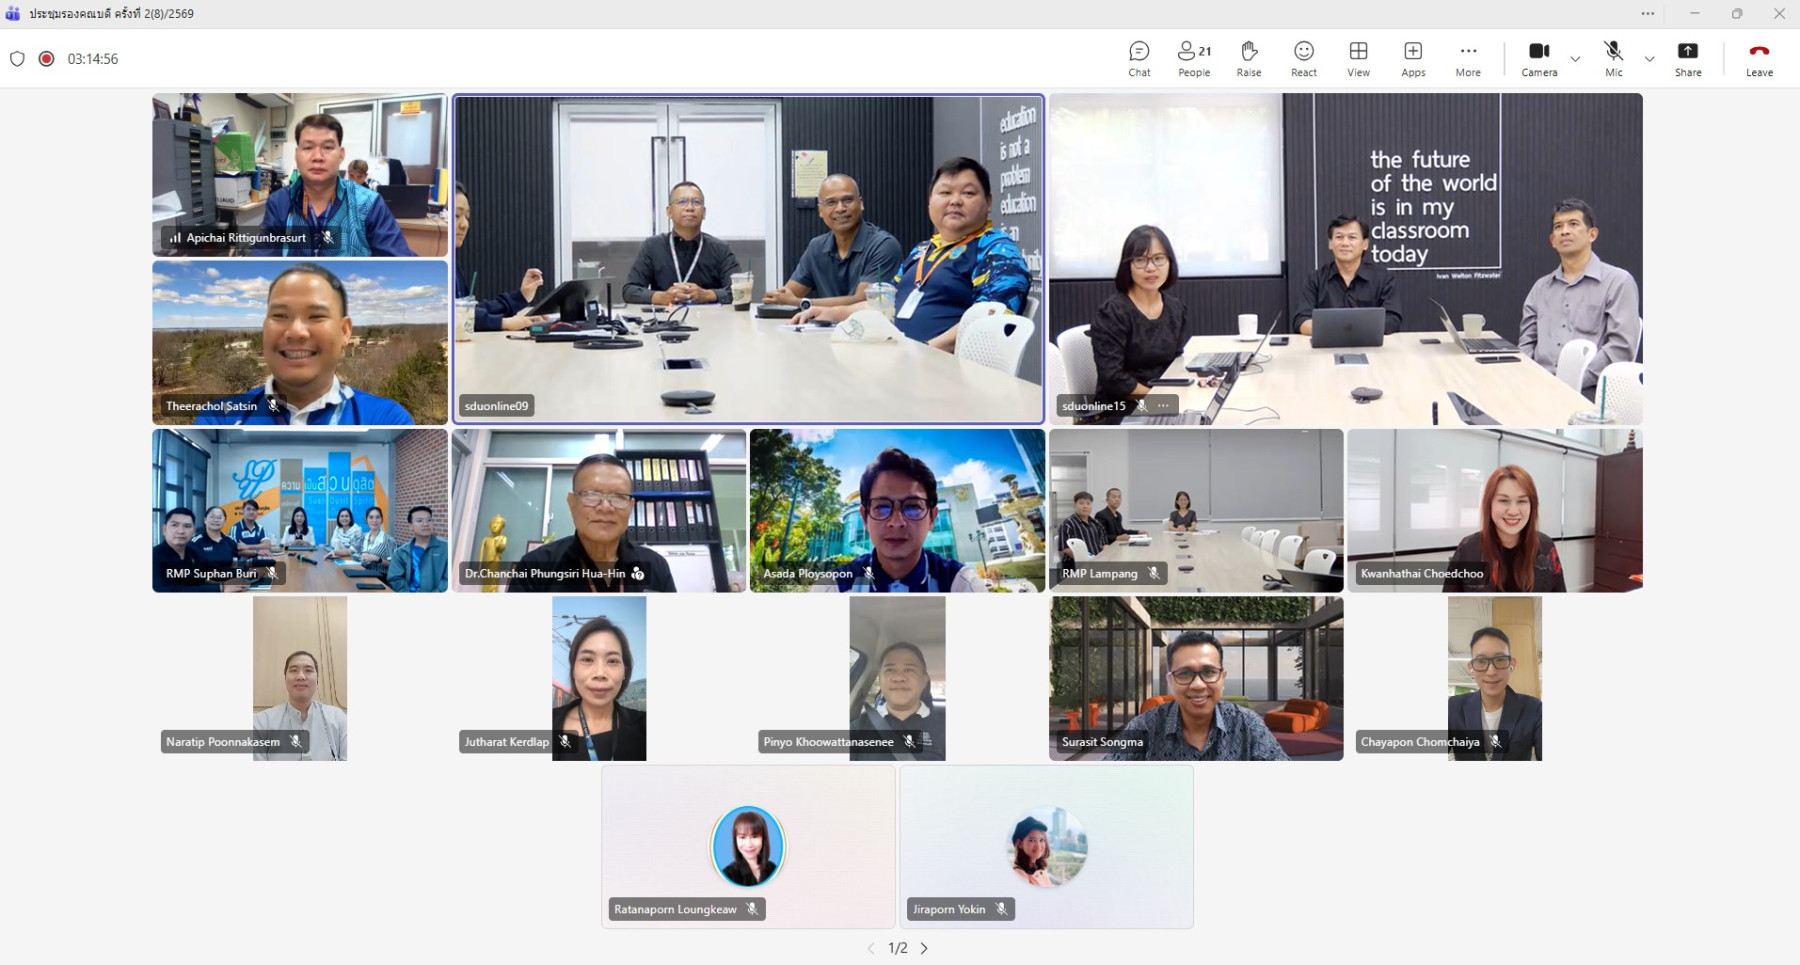
Task: Go to next page of participants
Action: click(924, 948)
